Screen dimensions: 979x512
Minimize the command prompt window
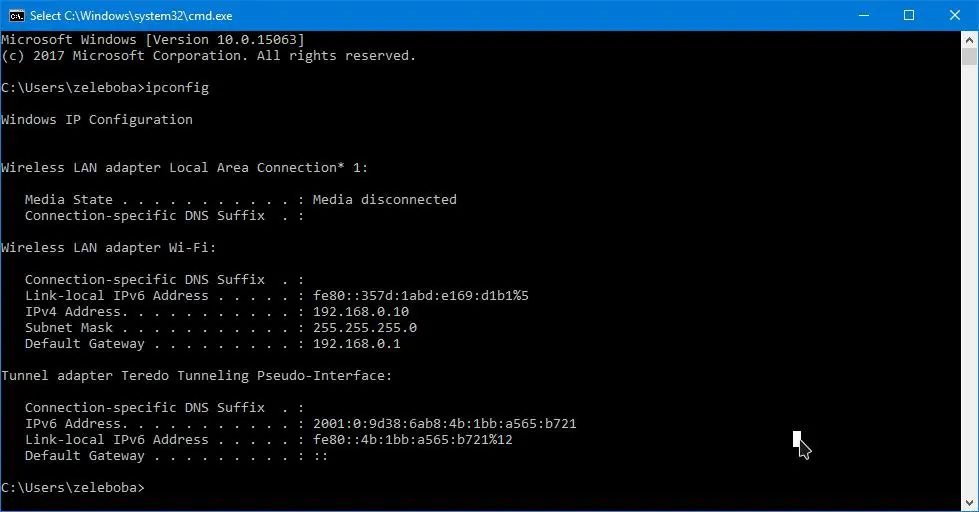tap(864, 16)
